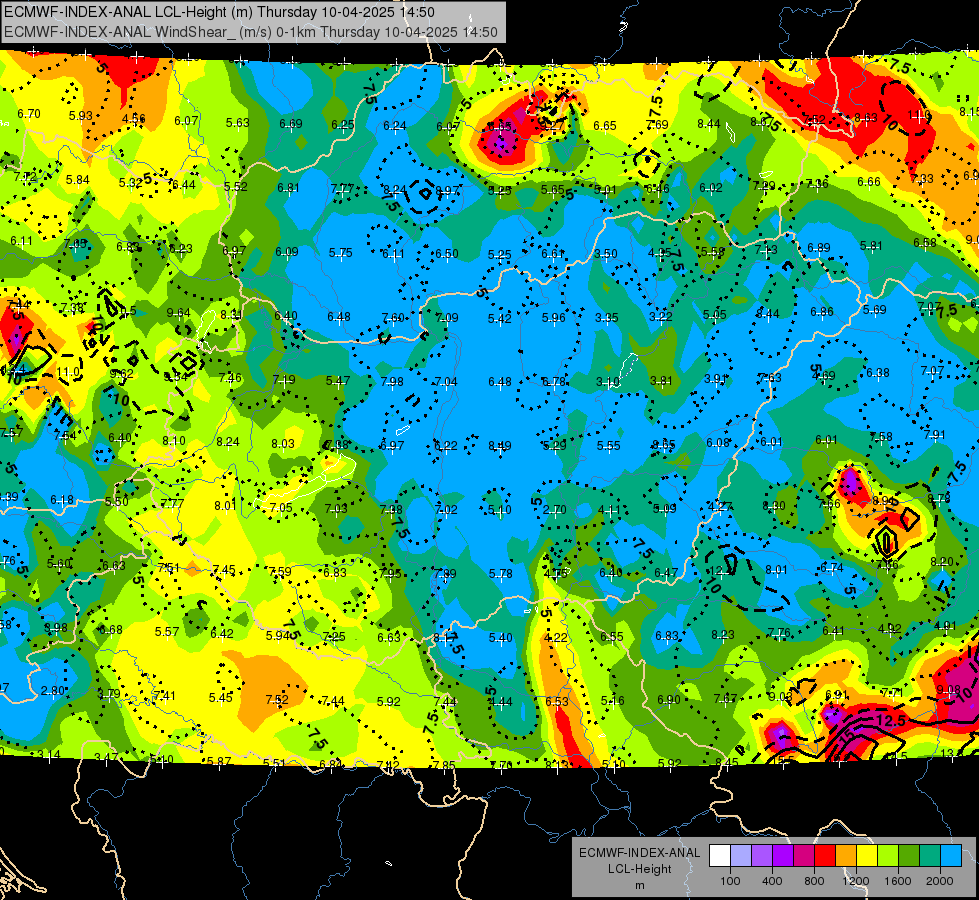Click the wind shear value '5.42'
979x900 pixels.
499,319
